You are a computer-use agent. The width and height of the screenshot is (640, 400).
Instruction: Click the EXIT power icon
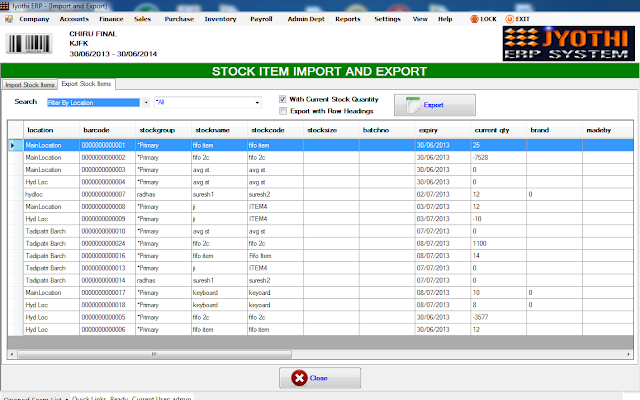(509, 19)
